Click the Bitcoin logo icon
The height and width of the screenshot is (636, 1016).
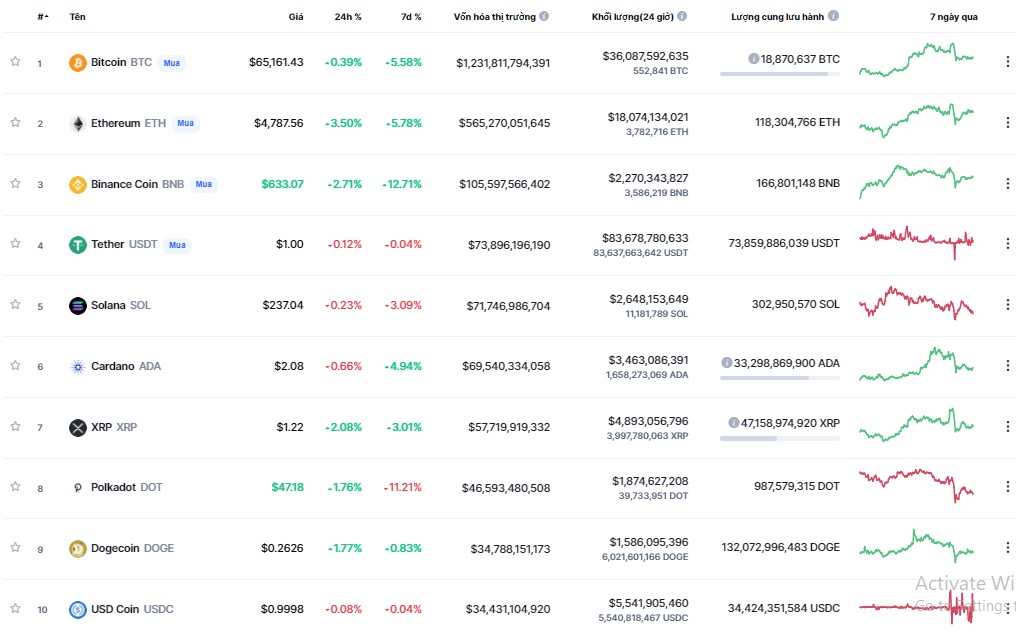coord(78,63)
